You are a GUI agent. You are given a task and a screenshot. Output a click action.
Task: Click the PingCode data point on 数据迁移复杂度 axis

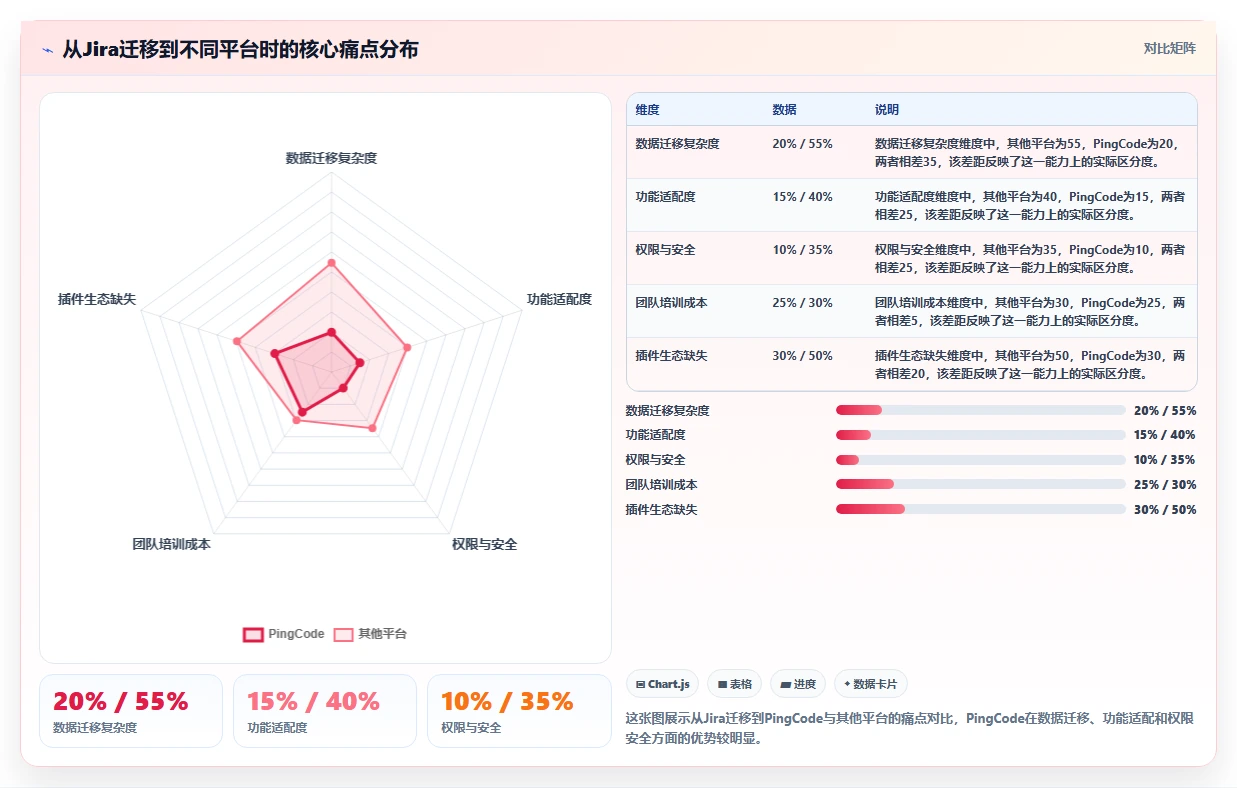click(331, 331)
